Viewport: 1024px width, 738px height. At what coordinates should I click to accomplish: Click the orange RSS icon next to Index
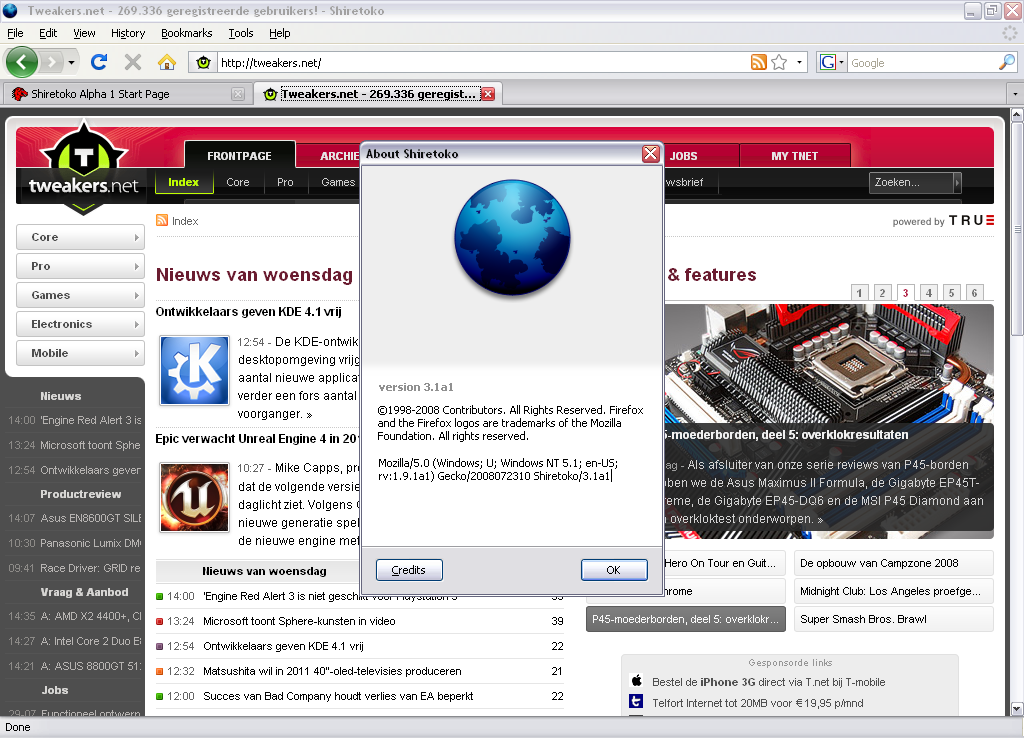tap(162, 220)
